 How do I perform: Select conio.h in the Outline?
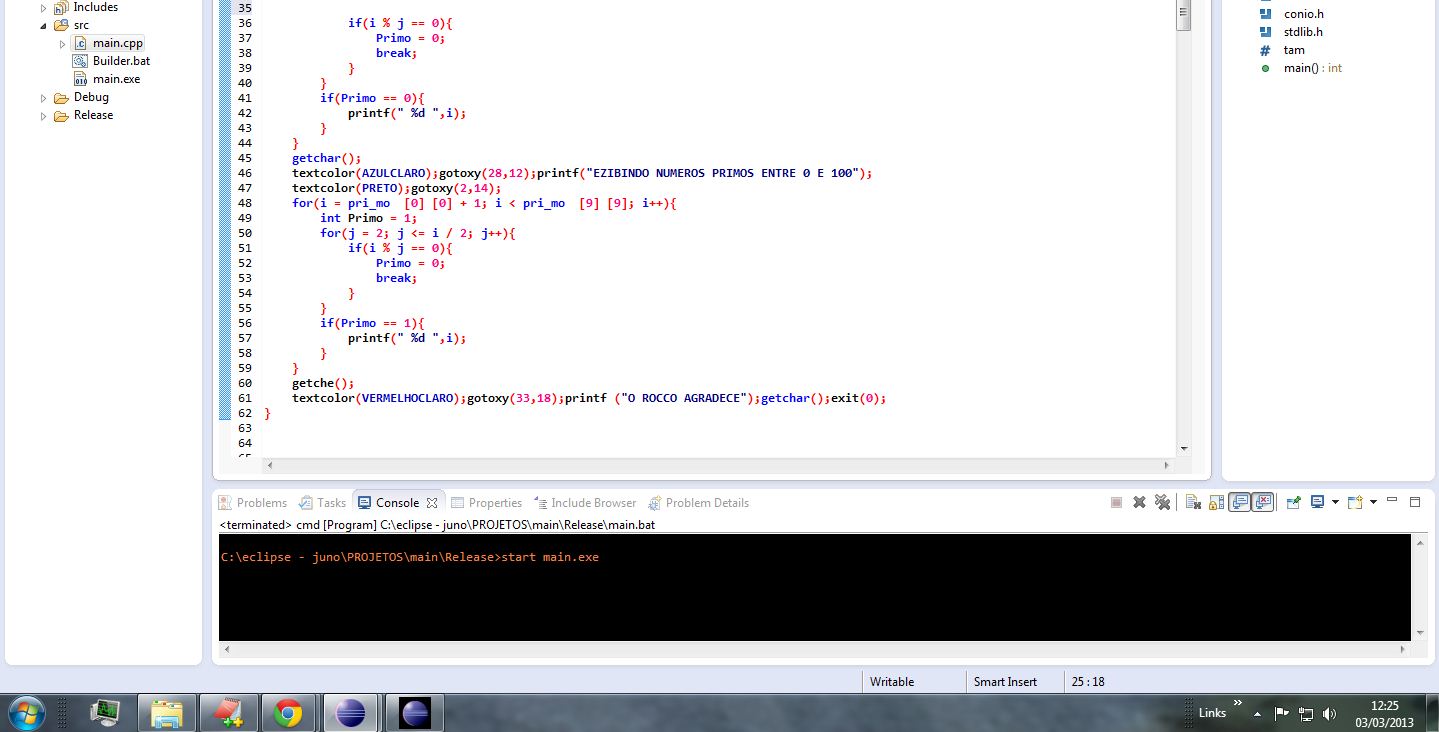coord(1303,14)
